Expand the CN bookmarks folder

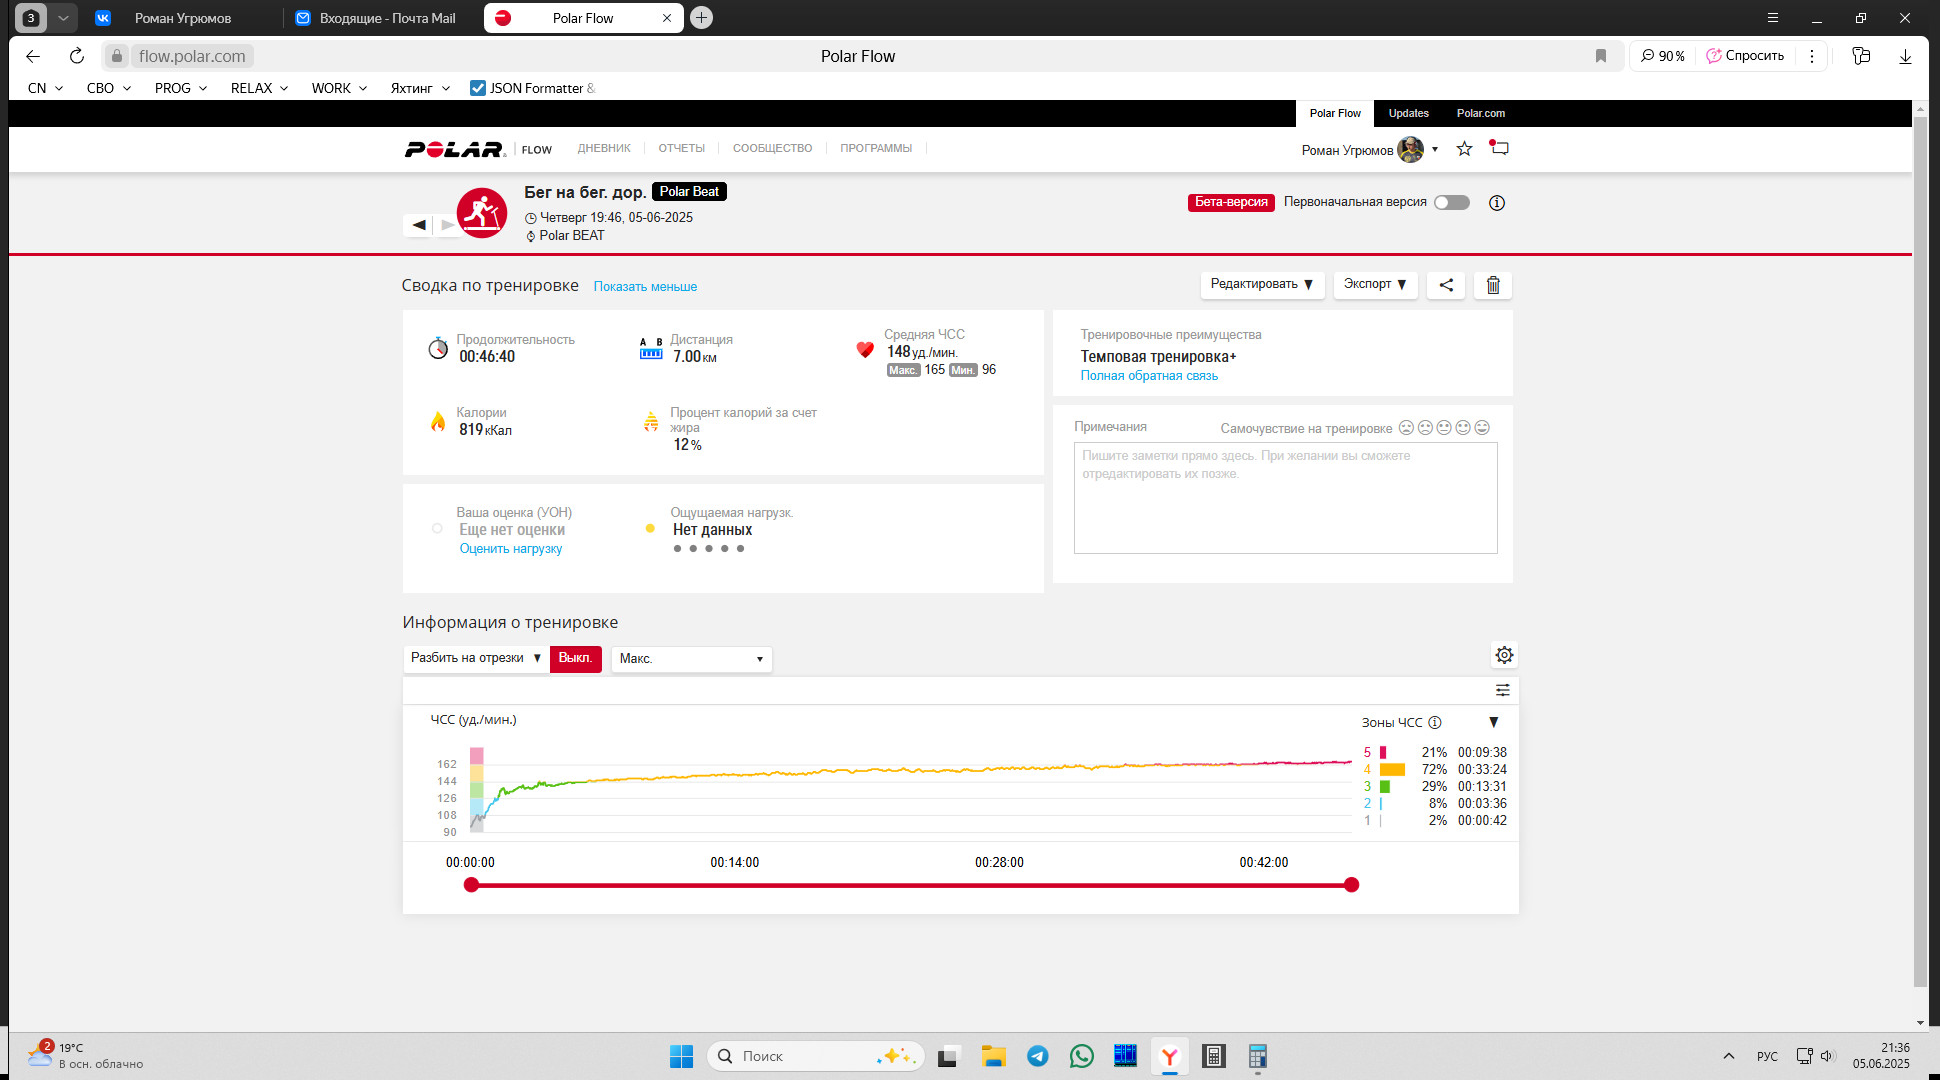[46, 88]
